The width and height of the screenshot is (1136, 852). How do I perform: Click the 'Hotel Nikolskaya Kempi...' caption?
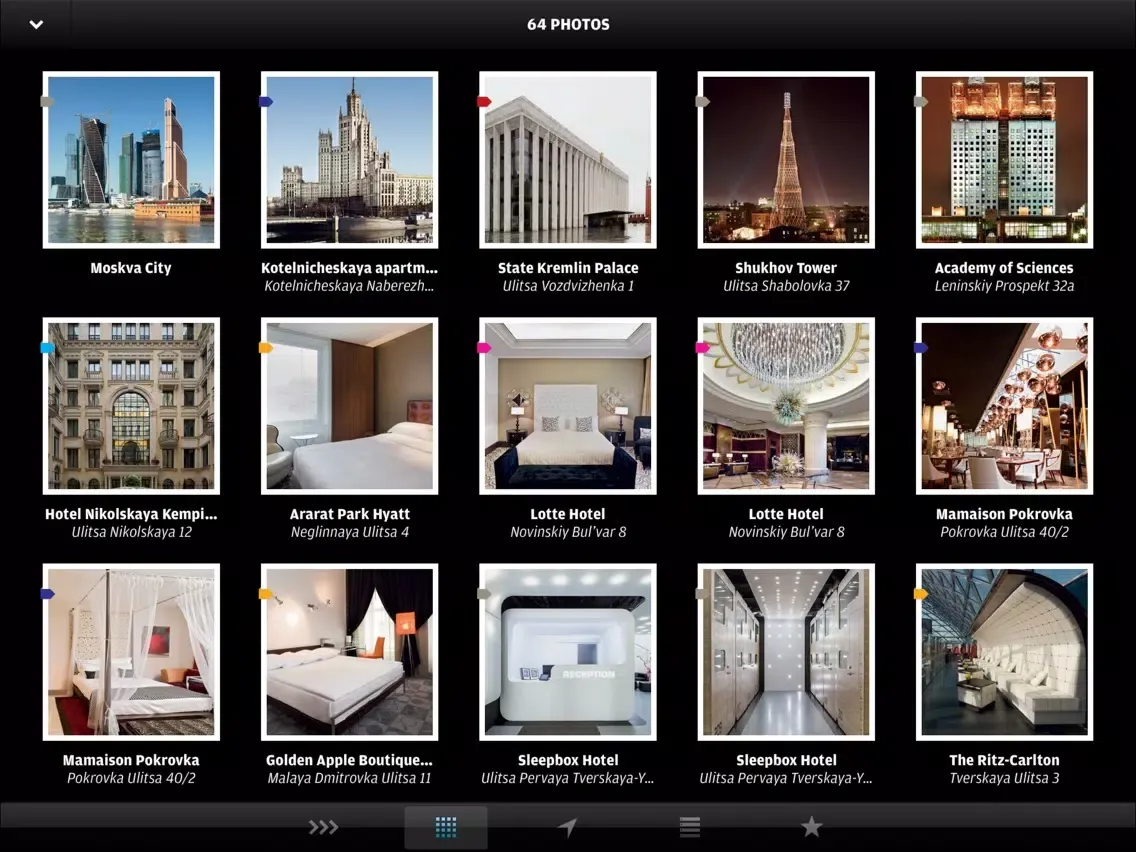coord(131,514)
